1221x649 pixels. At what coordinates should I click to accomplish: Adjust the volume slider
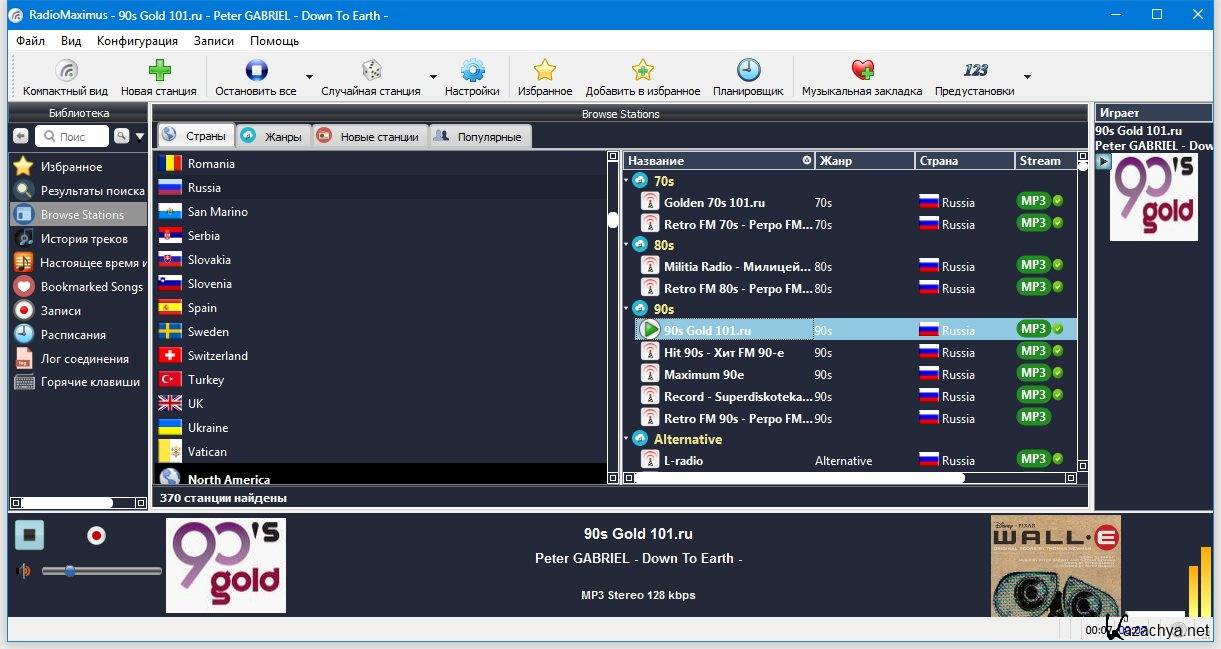[x=70, y=571]
